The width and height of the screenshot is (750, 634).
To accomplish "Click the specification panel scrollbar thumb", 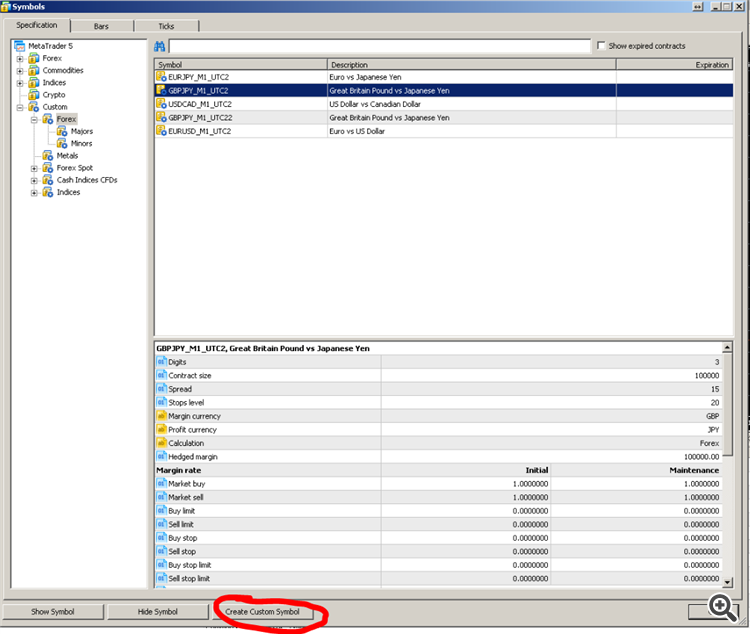I will (x=727, y=404).
